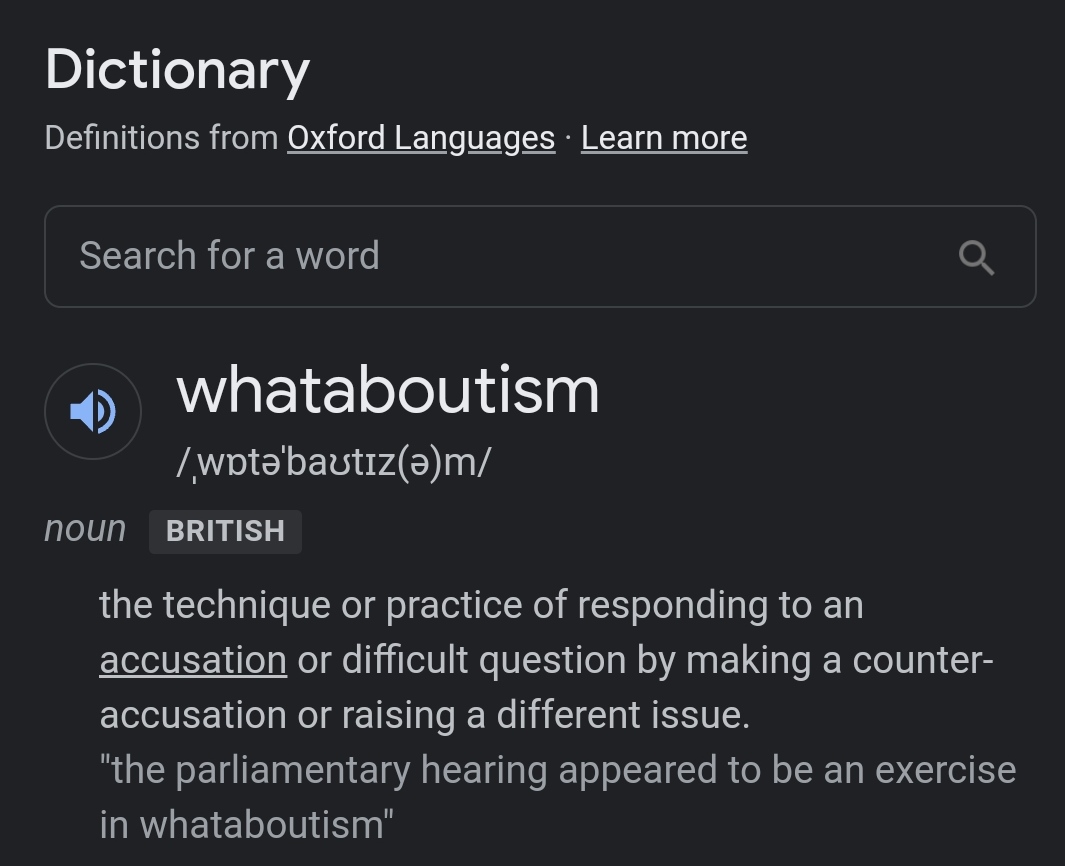1065x866 pixels.
Task: Click the BRITISH region label
Action: (x=225, y=531)
